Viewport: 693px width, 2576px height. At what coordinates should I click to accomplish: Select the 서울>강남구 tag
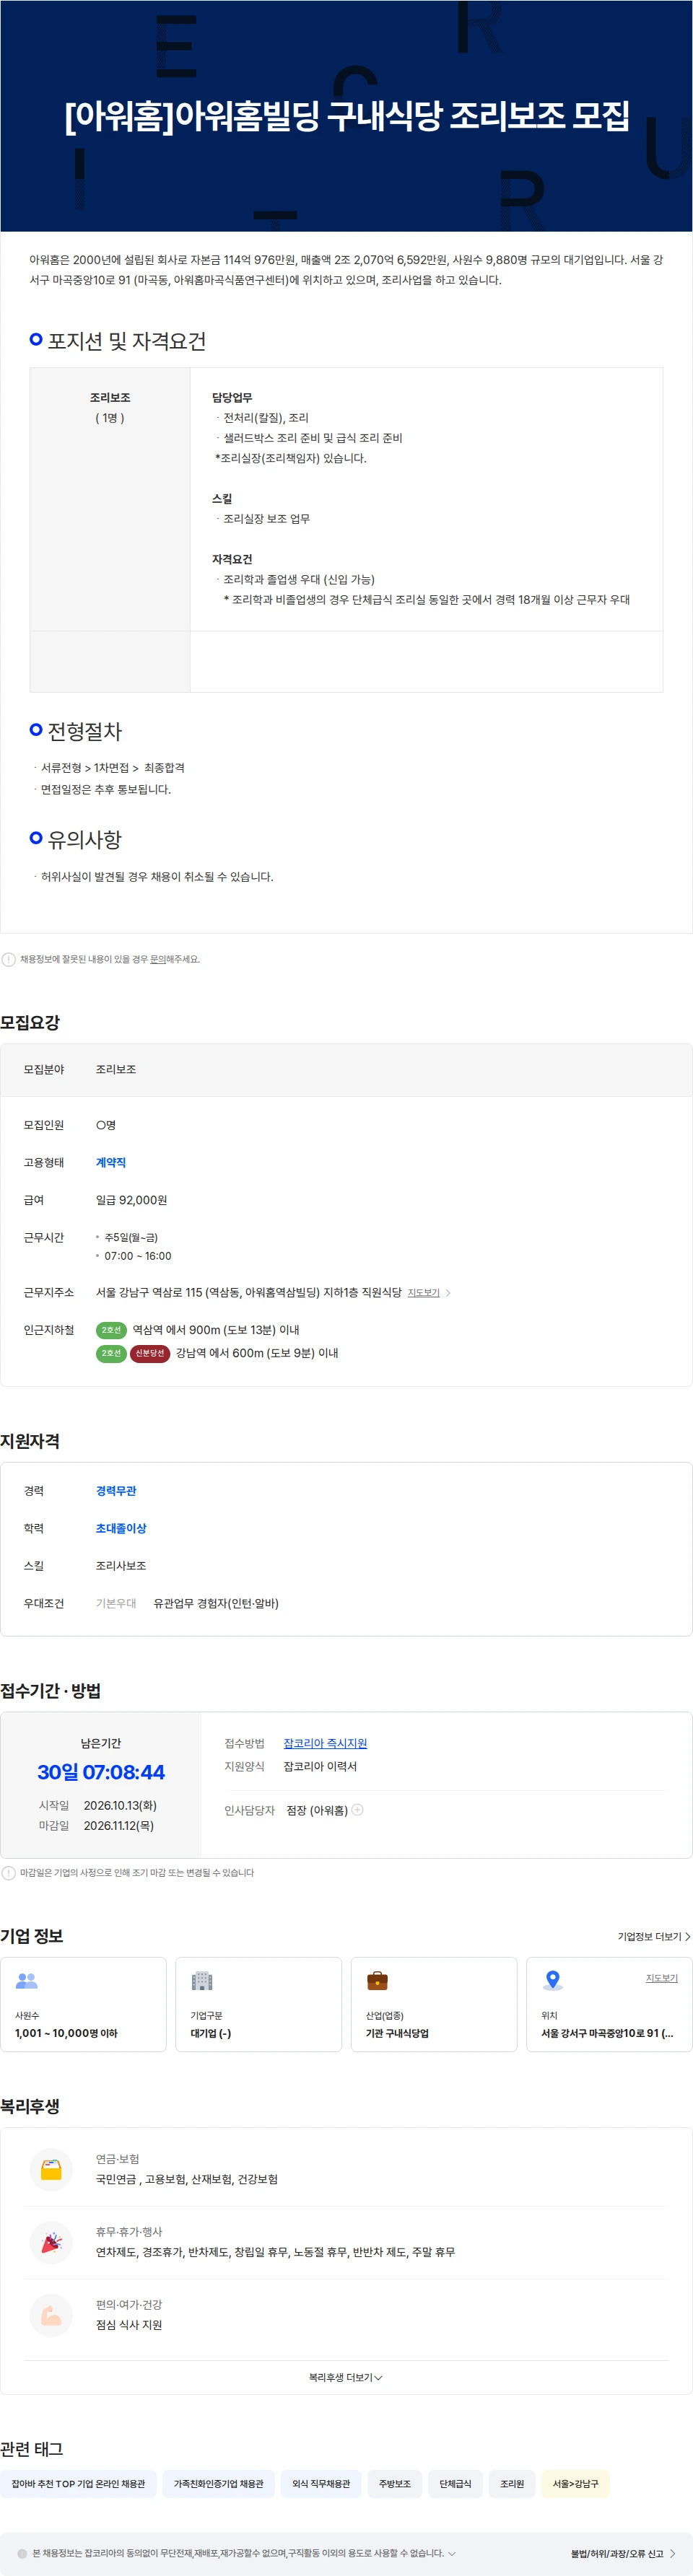pyautogui.click(x=576, y=2483)
